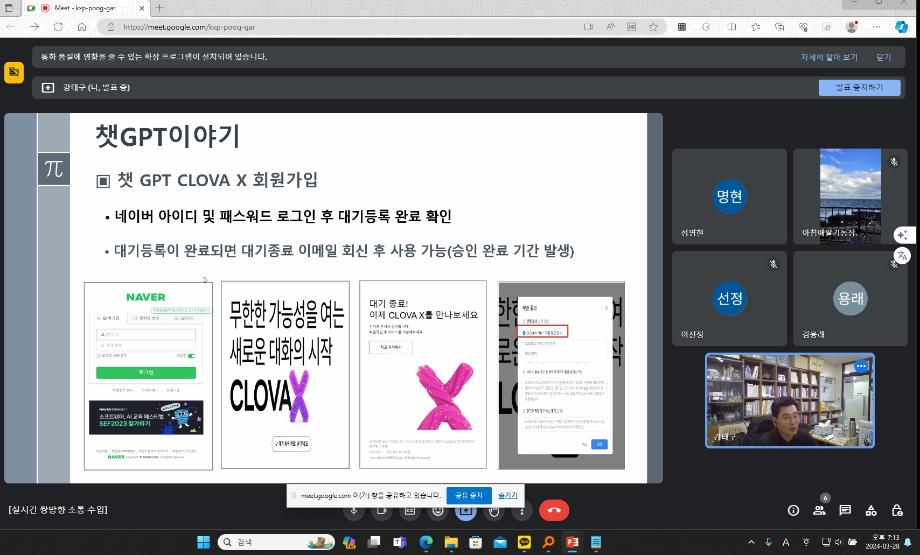The height and width of the screenshot is (555, 920).
Task: Open options on the self-view video tile
Action: (x=861, y=366)
